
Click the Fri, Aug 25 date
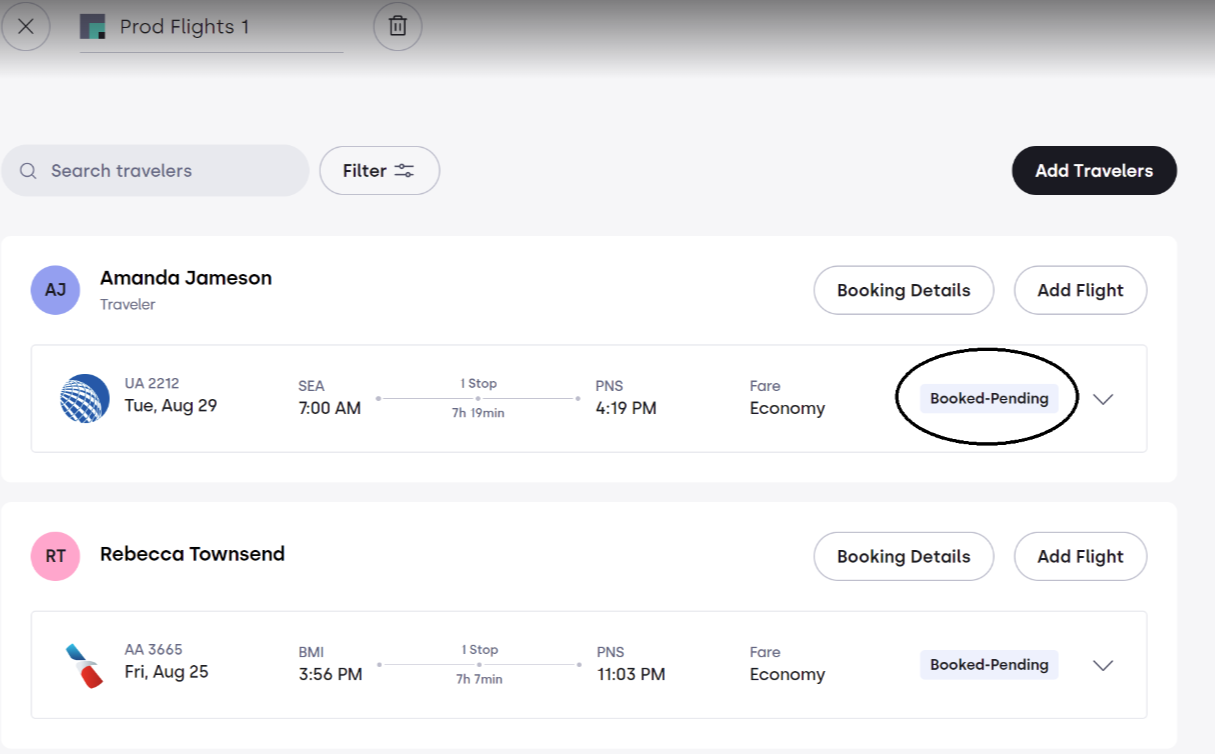[166, 672]
